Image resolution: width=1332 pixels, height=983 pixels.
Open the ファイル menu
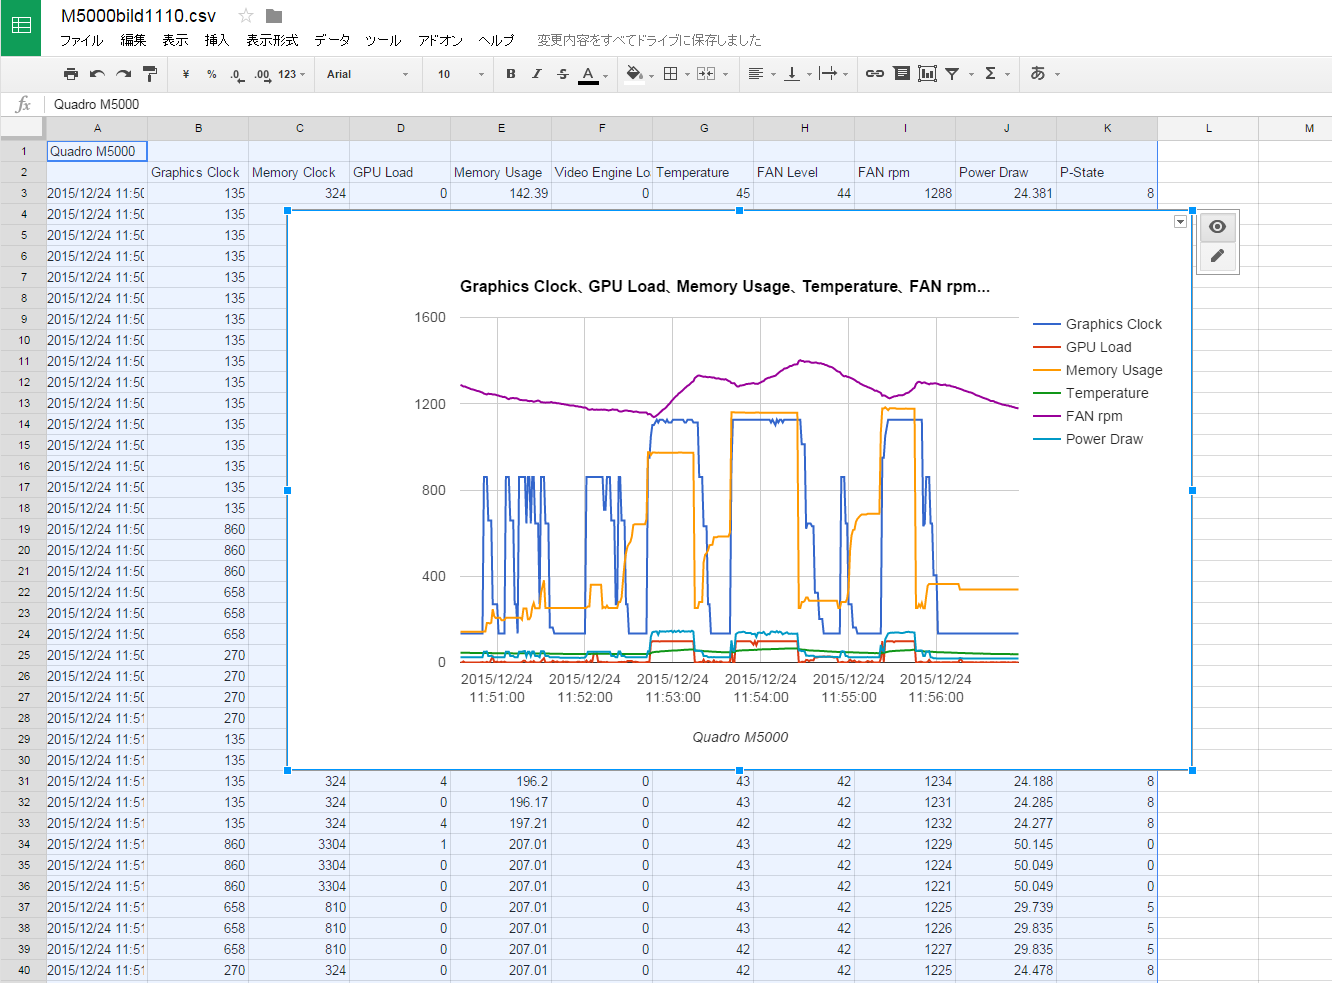pos(82,41)
